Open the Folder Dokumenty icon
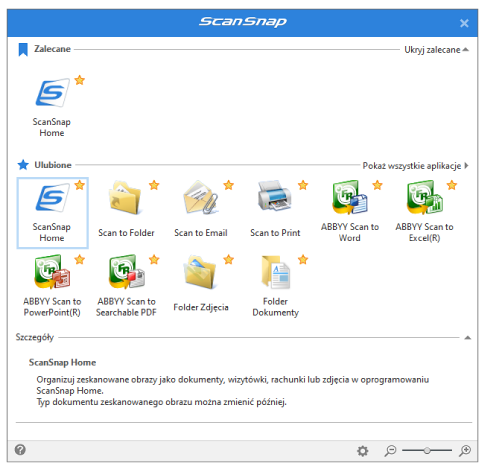 [275, 272]
